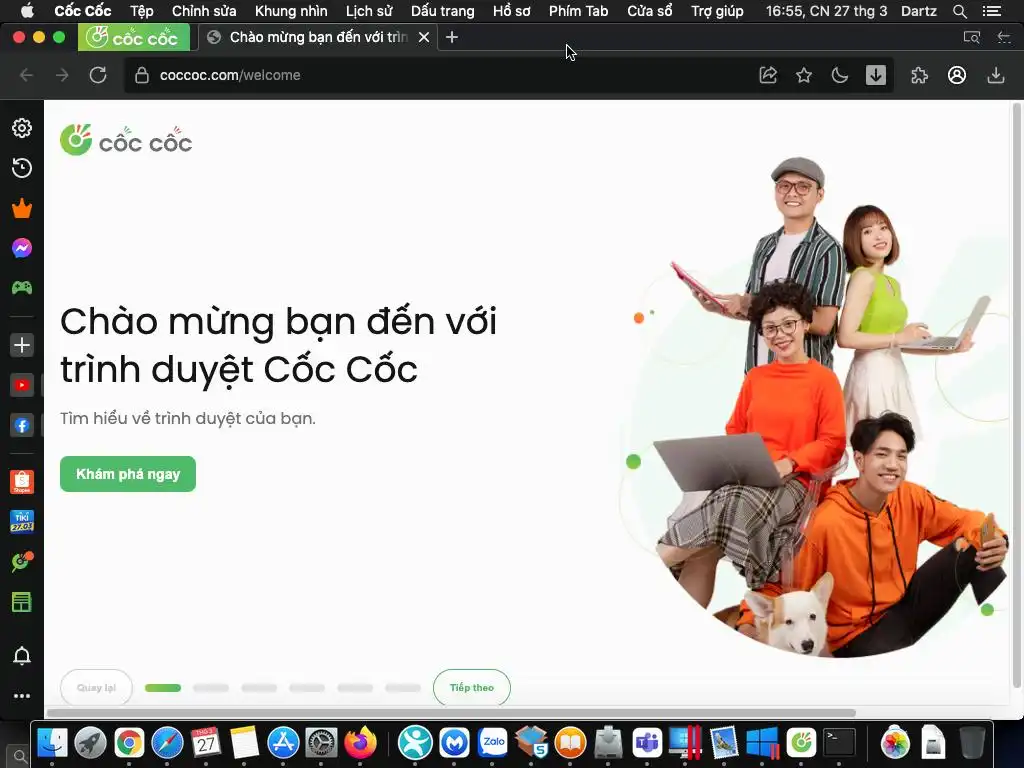Image resolution: width=1024 pixels, height=768 pixels.
Task: Open the green table/sheet icon in sidebar
Action: [22, 602]
